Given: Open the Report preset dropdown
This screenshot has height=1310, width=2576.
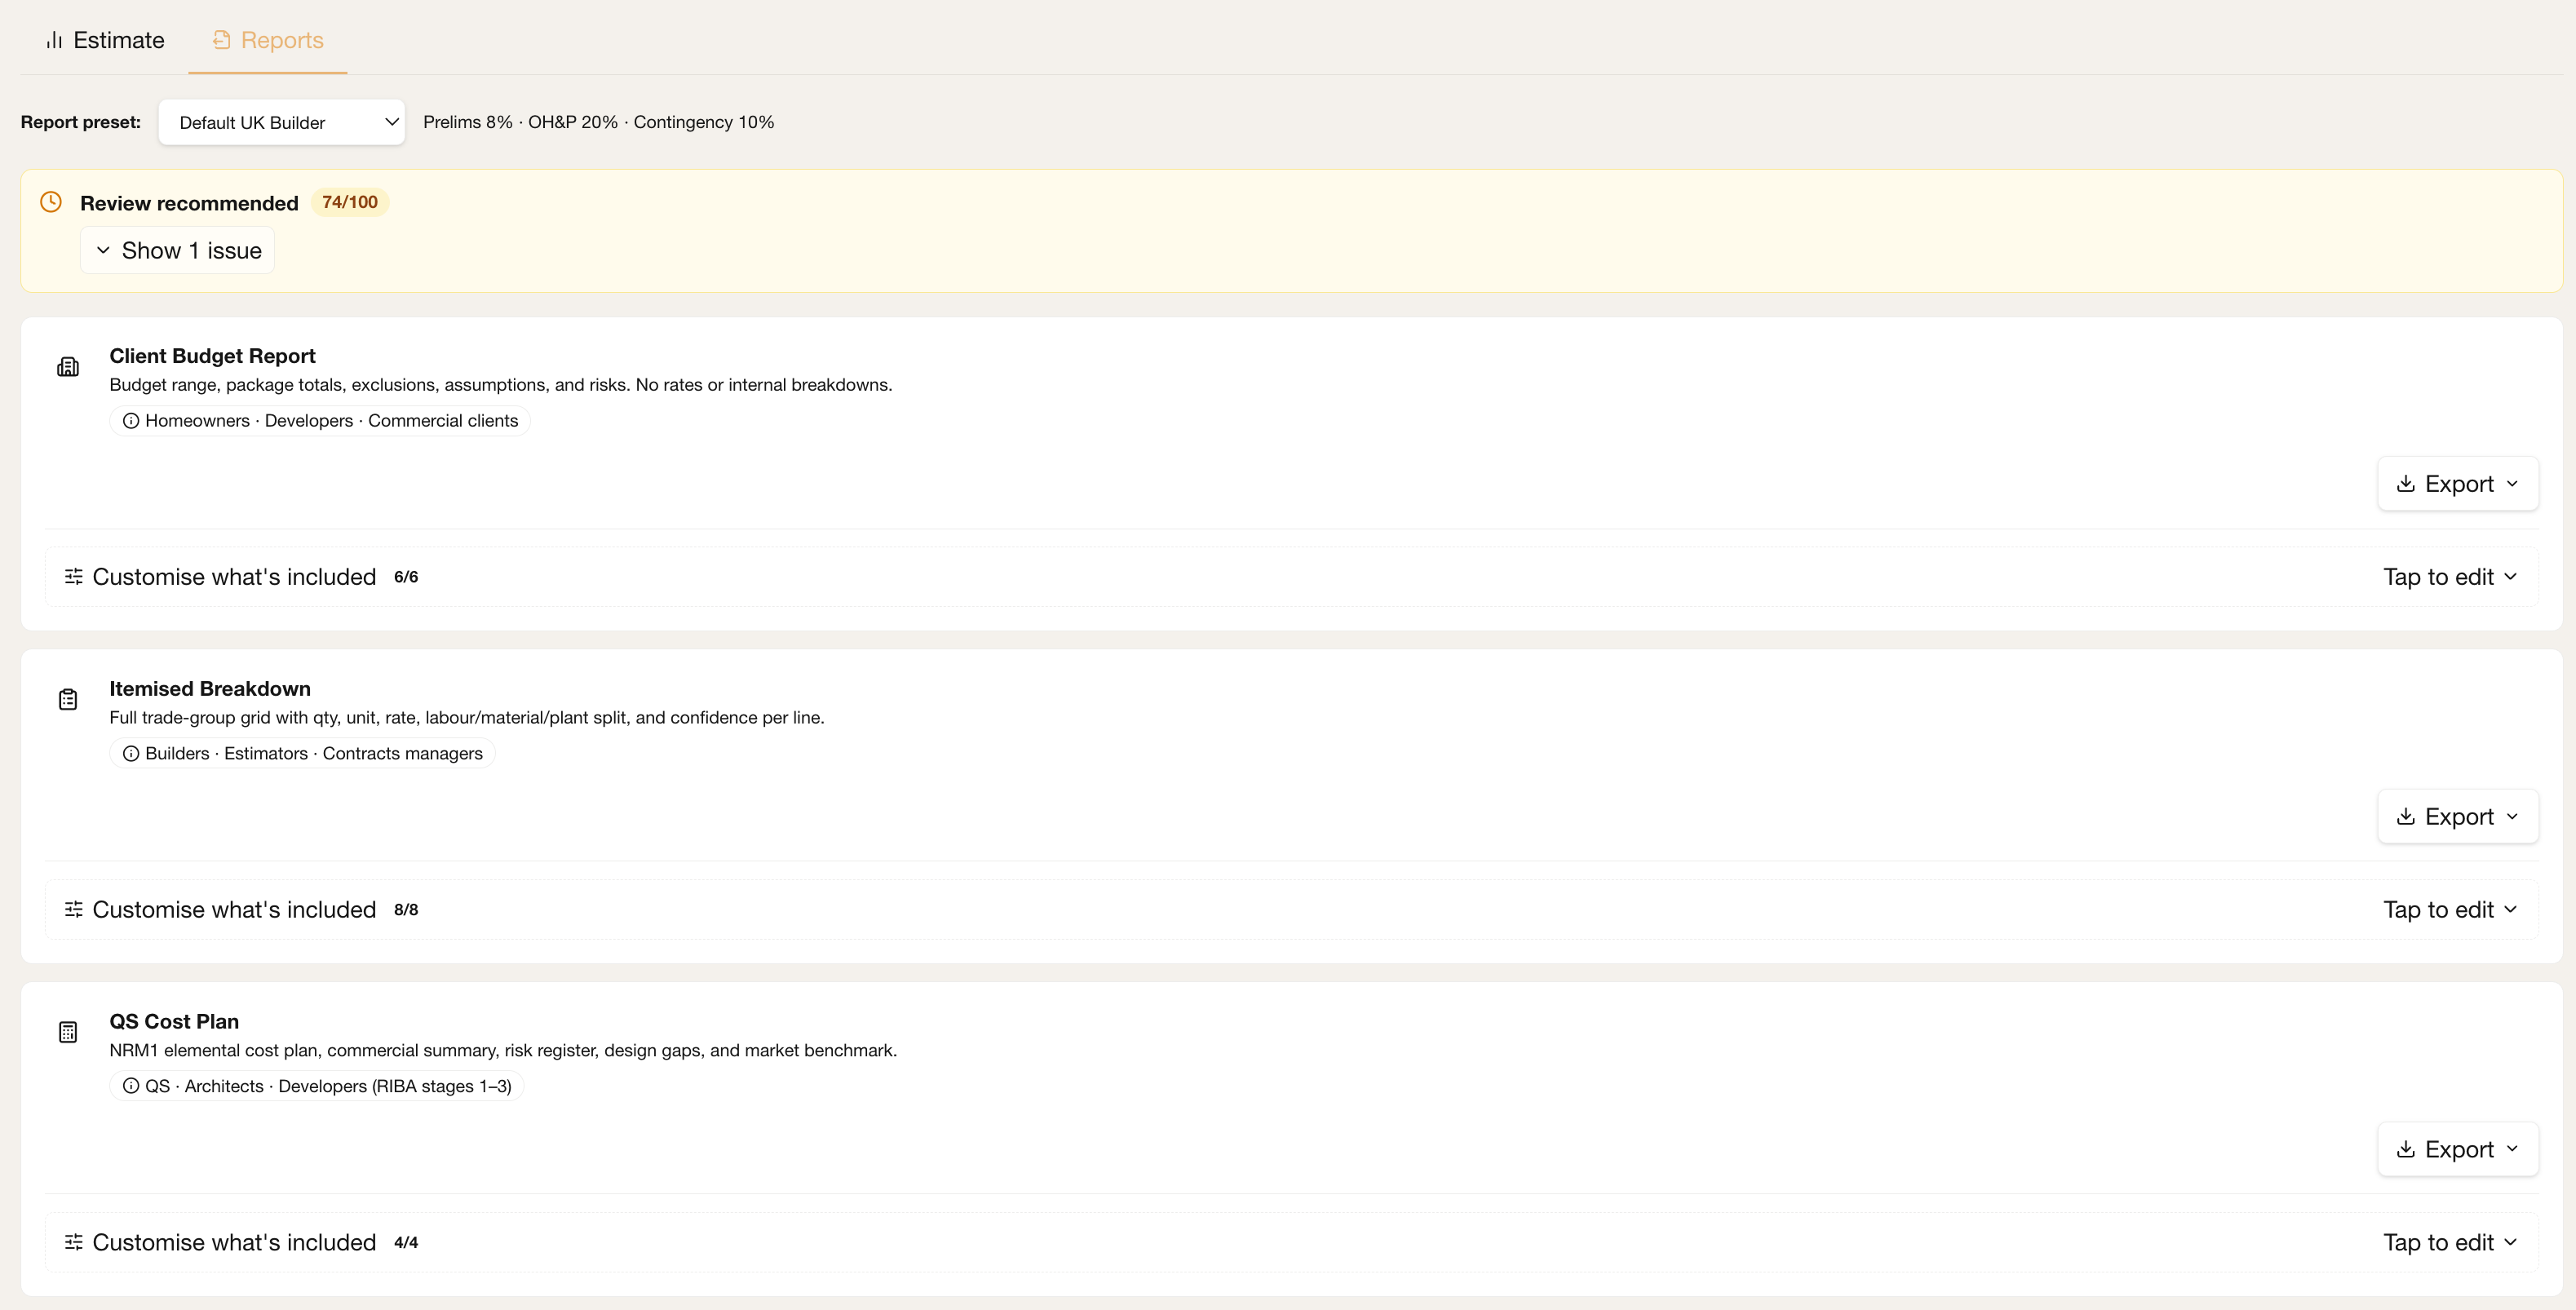Looking at the screenshot, I should point(282,122).
